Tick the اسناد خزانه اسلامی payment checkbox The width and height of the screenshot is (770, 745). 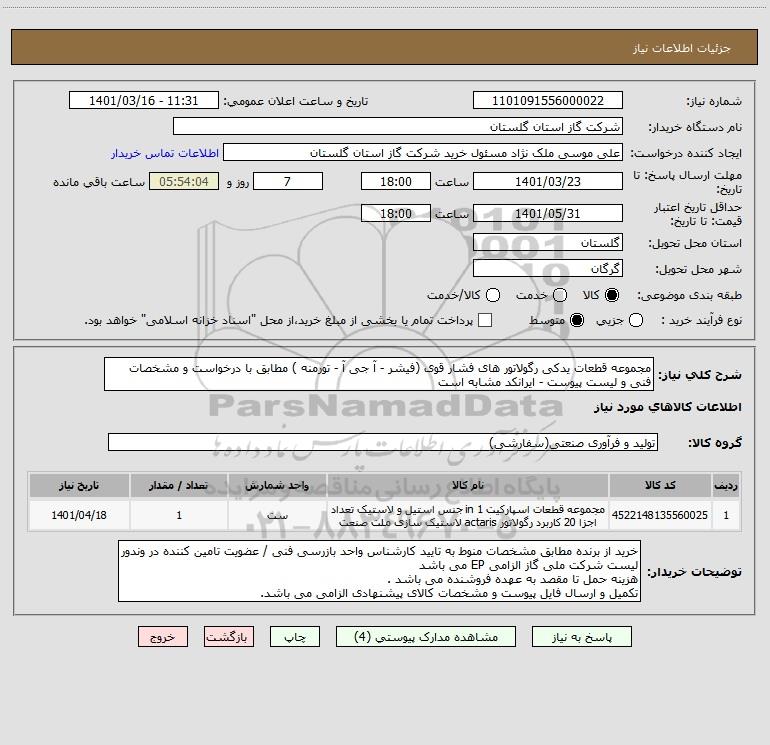(485, 320)
